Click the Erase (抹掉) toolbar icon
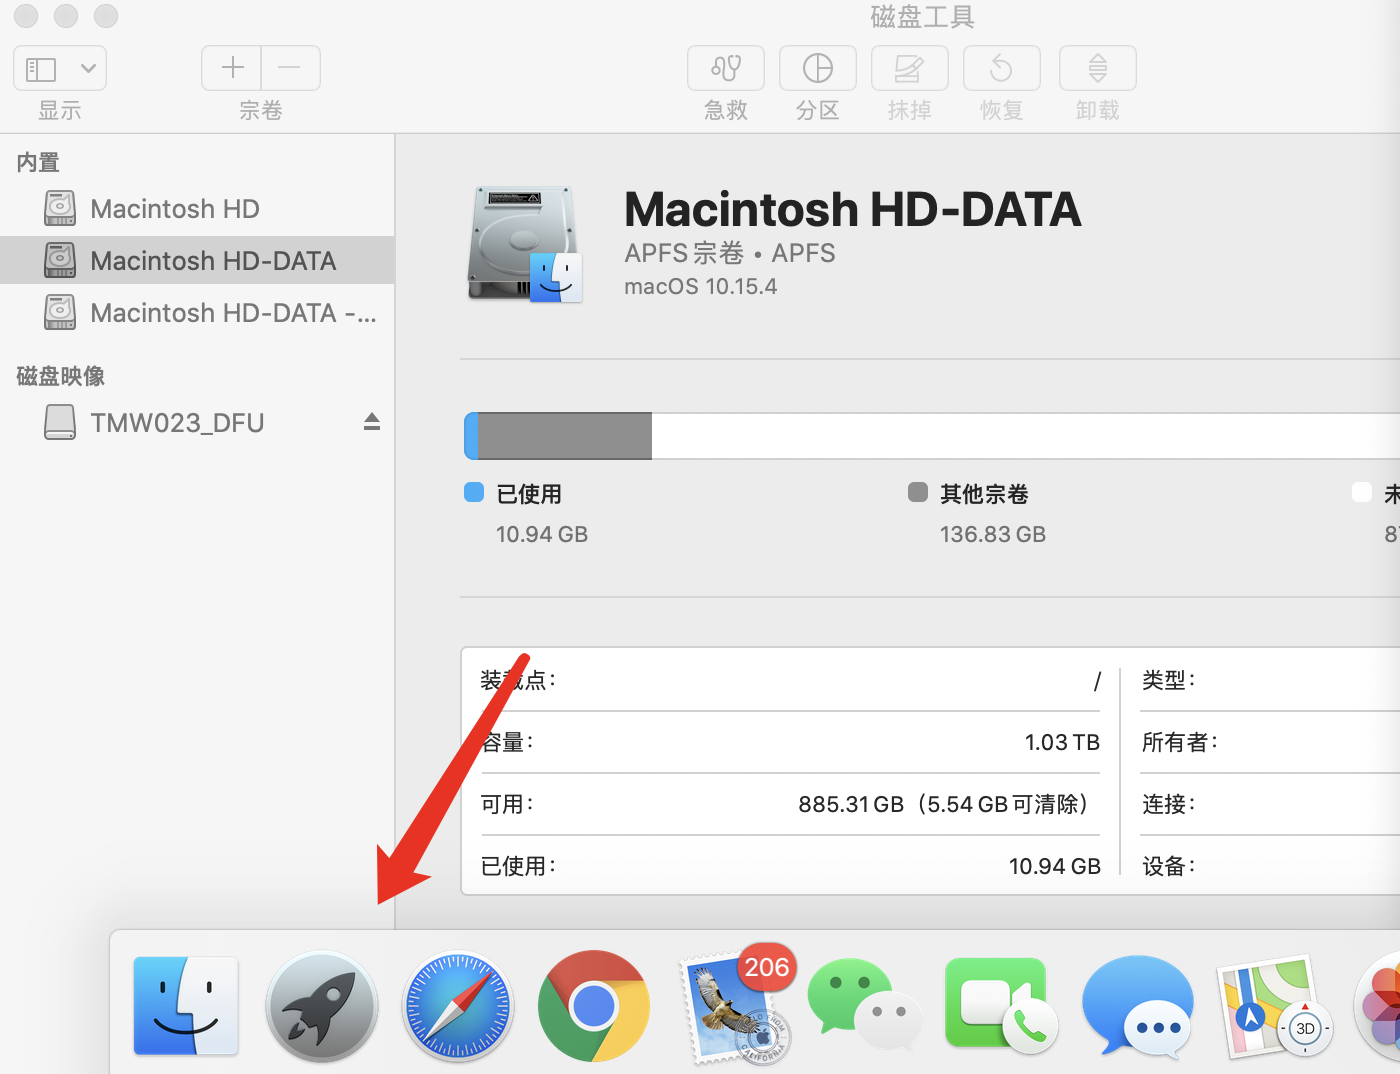This screenshot has width=1400, height=1074. pos(910,68)
